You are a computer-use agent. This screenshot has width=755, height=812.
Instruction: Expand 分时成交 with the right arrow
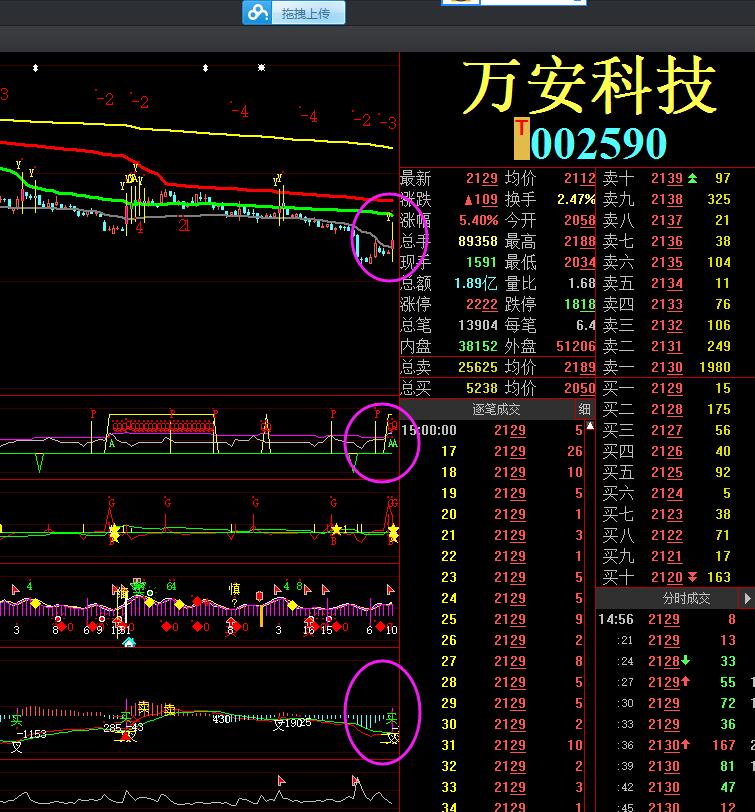747,599
